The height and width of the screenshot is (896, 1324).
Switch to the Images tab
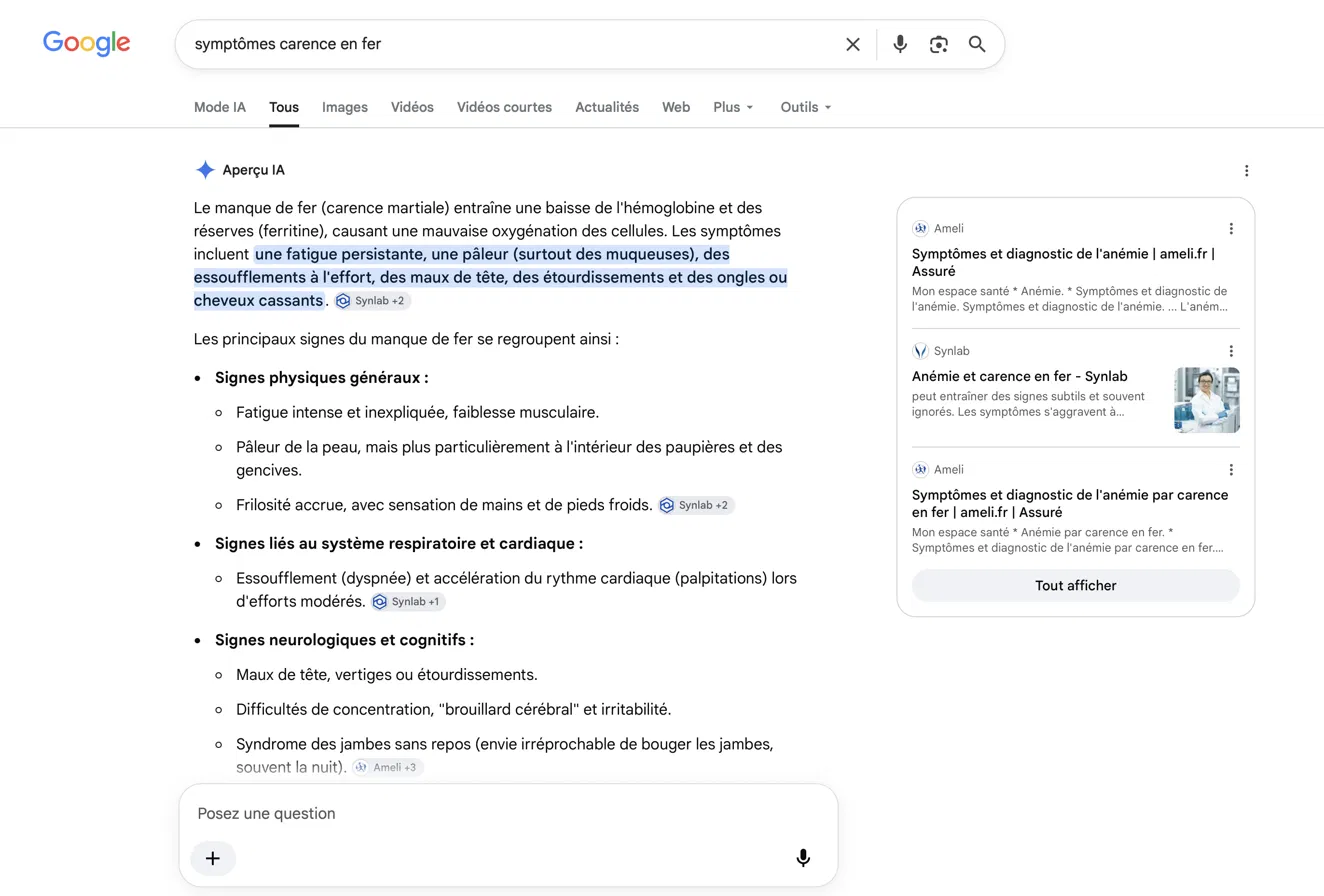pos(345,107)
